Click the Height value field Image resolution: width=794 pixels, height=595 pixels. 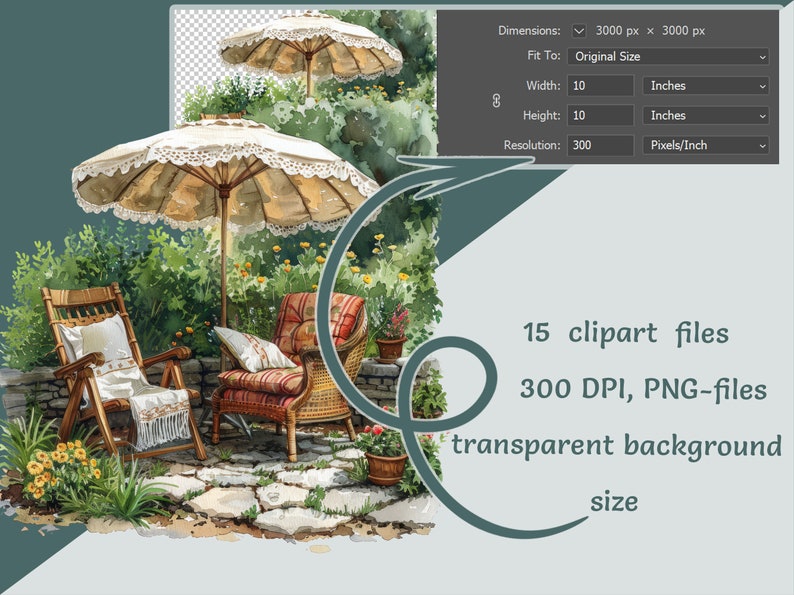pyautogui.click(x=600, y=115)
